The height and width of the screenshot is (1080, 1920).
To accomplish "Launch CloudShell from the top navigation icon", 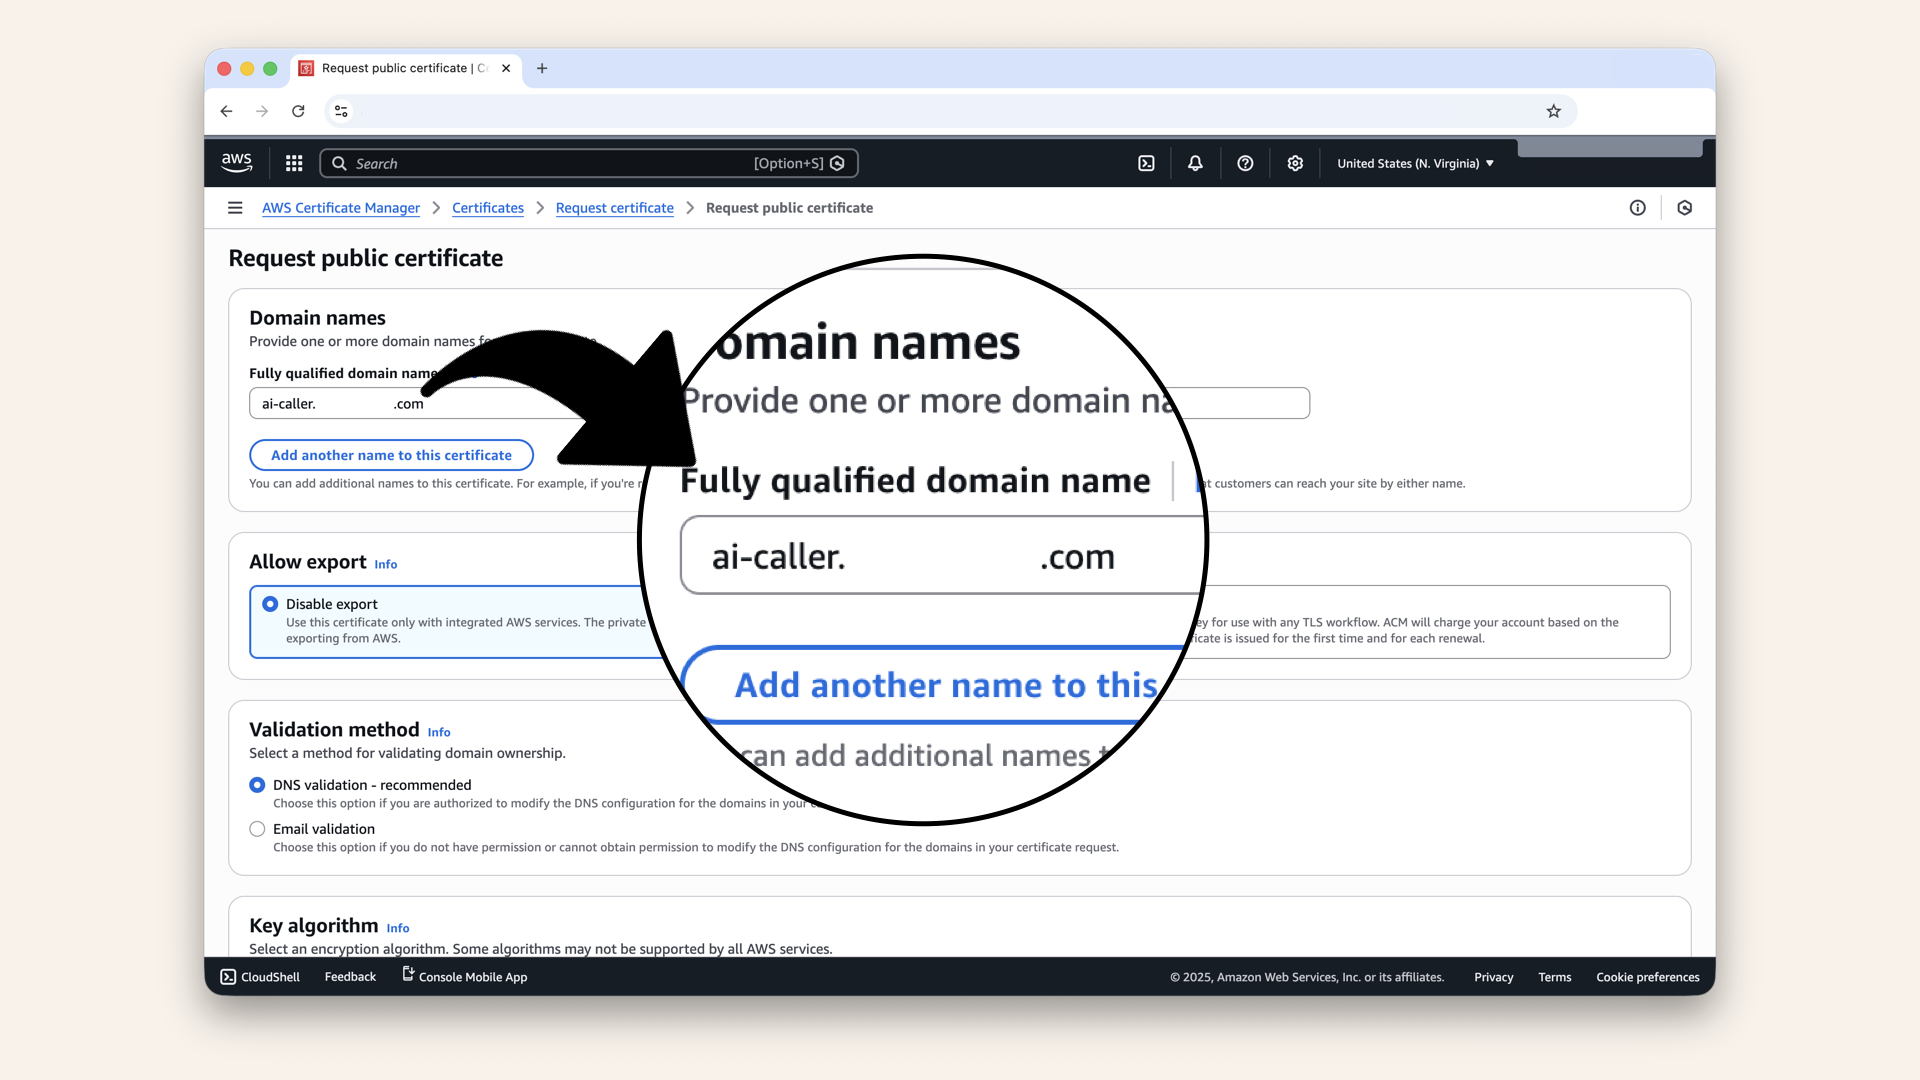I will pyautogui.click(x=1146, y=162).
